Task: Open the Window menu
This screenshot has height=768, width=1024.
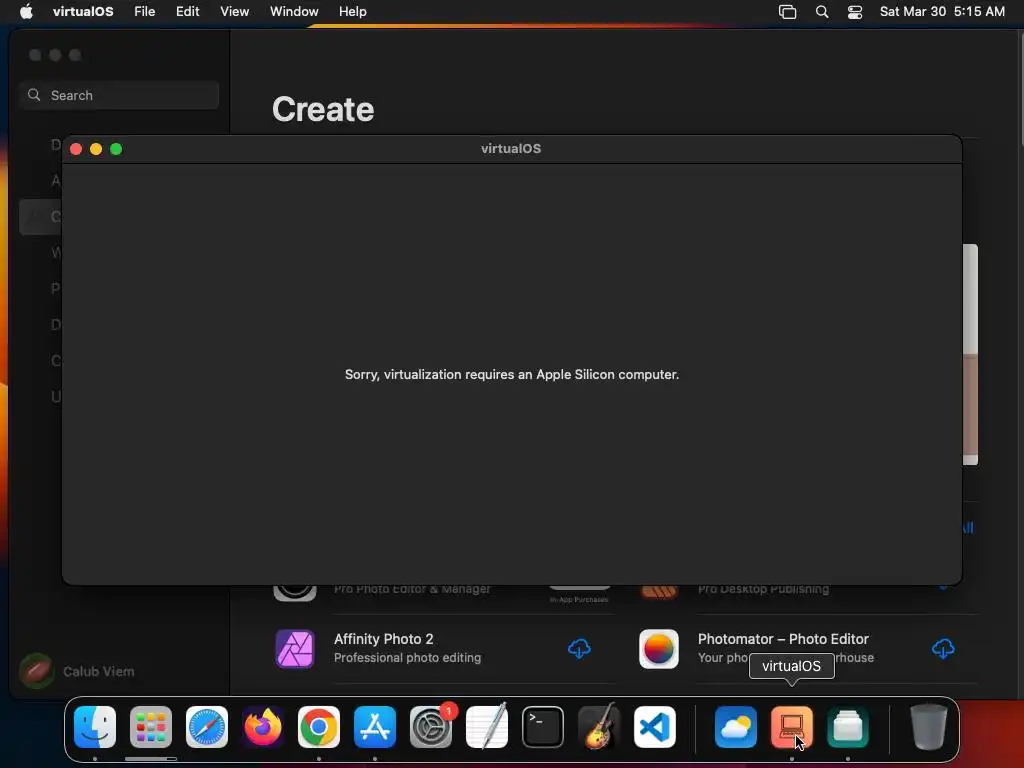Action: 294,11
